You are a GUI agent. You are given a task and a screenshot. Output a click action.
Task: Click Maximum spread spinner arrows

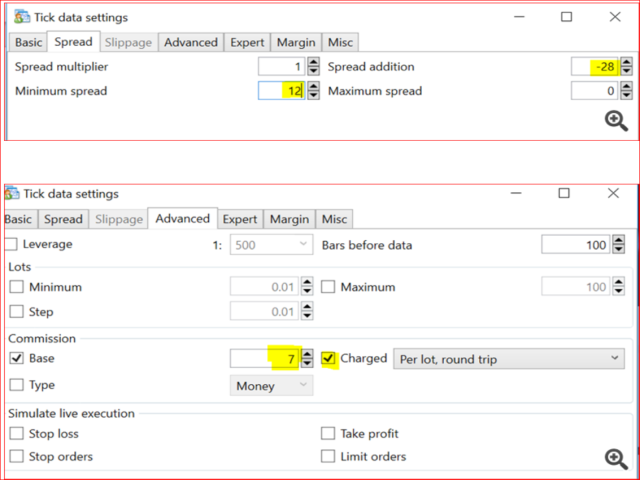[626, 91]
